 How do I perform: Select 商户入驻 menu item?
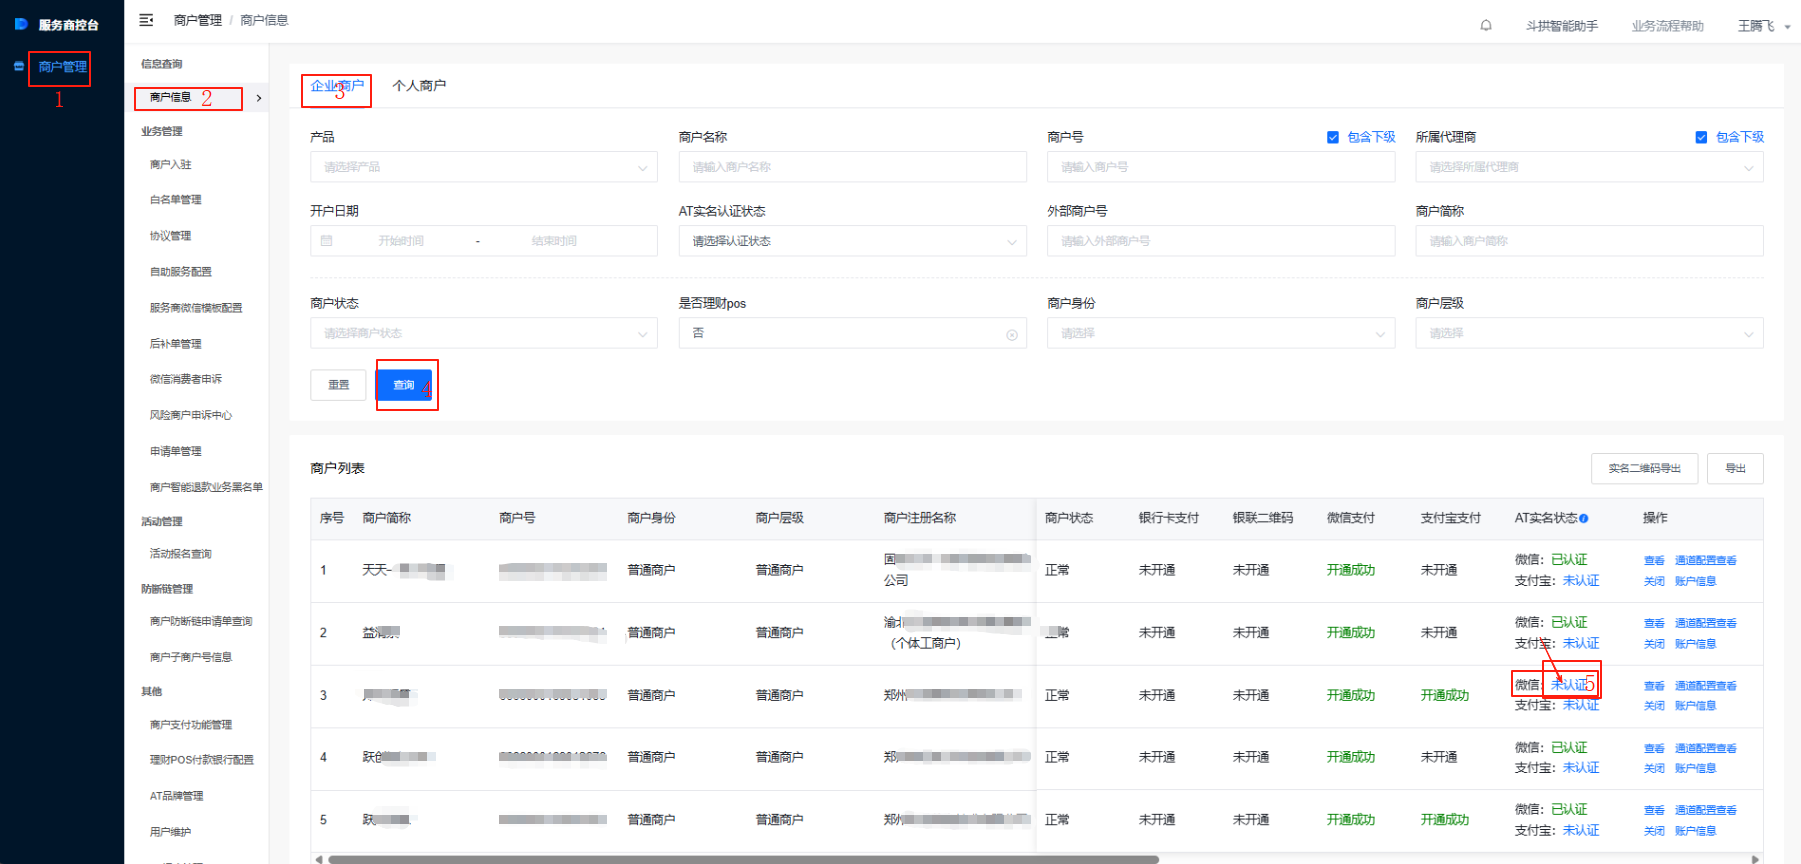coord(170,164)
